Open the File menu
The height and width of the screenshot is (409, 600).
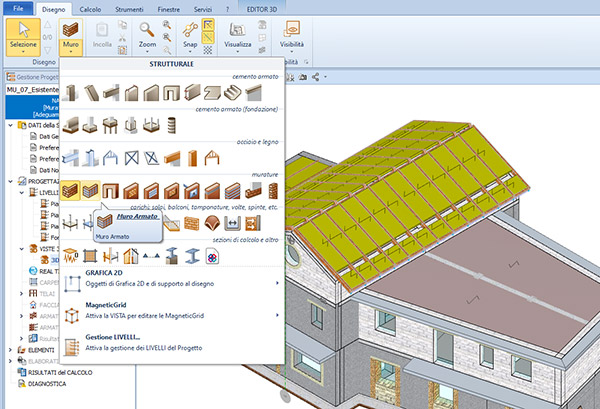click(18, 8)
